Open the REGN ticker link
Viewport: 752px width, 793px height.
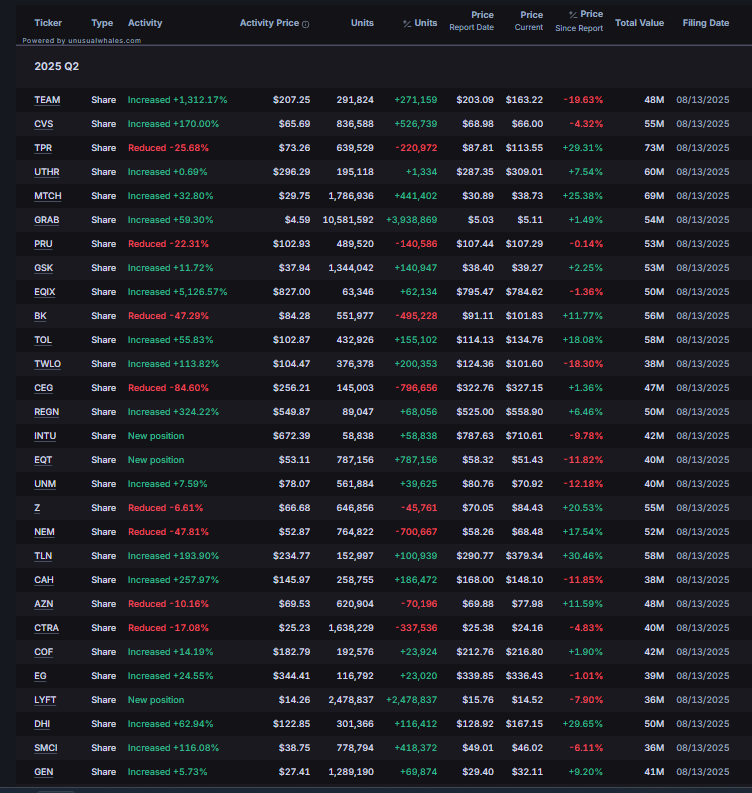(x=47, y=412)
